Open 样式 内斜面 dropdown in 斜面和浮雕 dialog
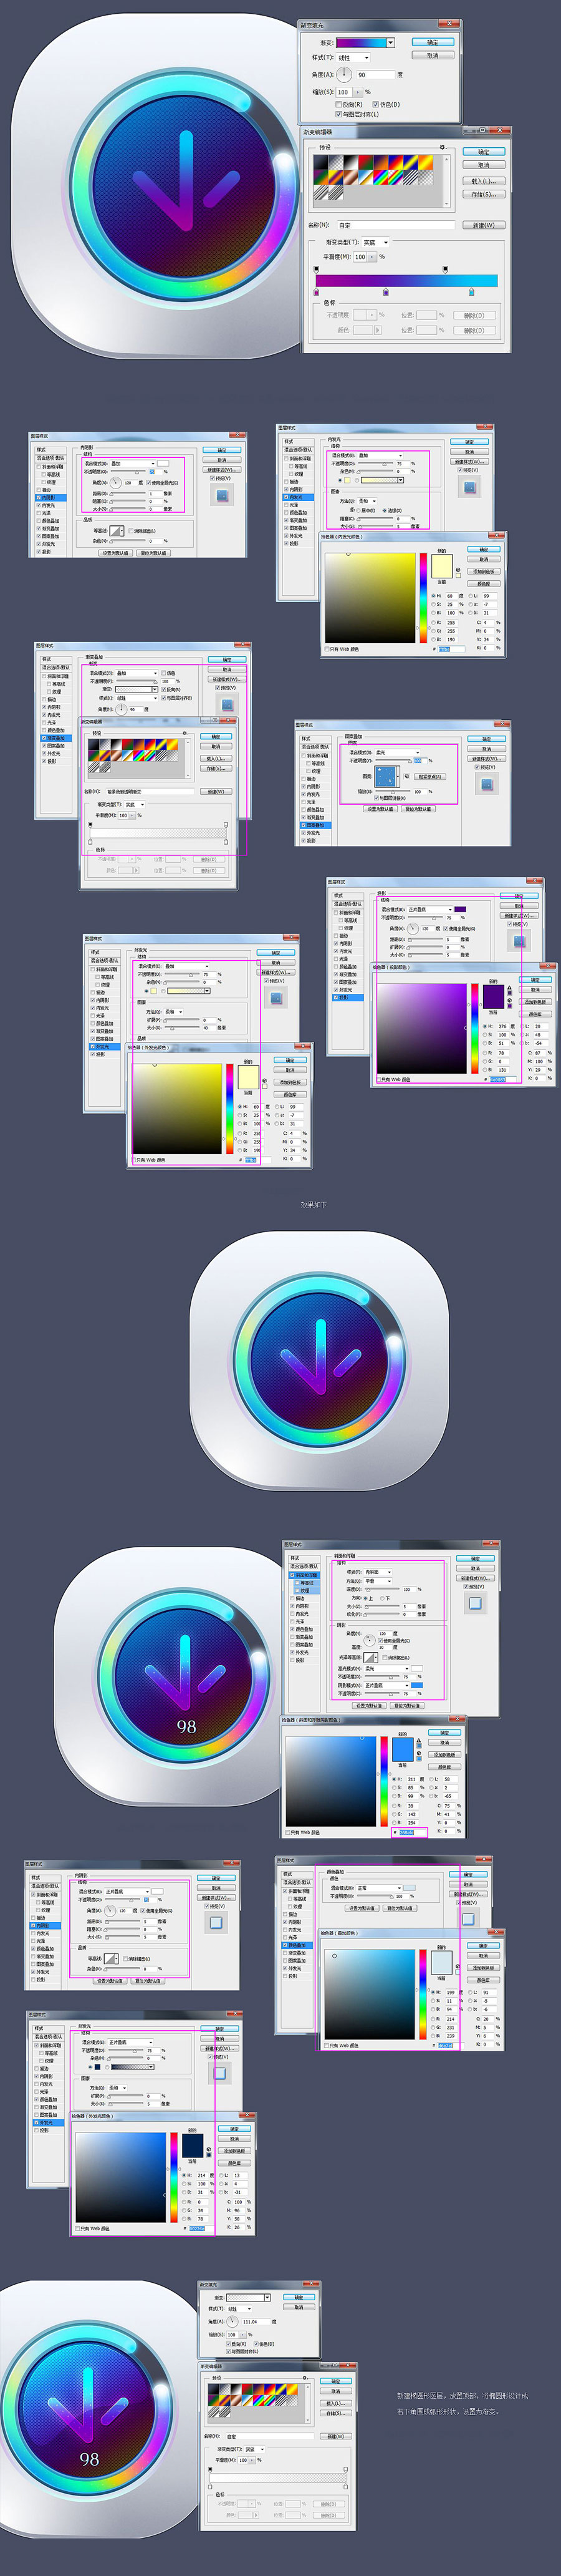The width and height of the screenshot is (561, 2576). point(378,1572)
